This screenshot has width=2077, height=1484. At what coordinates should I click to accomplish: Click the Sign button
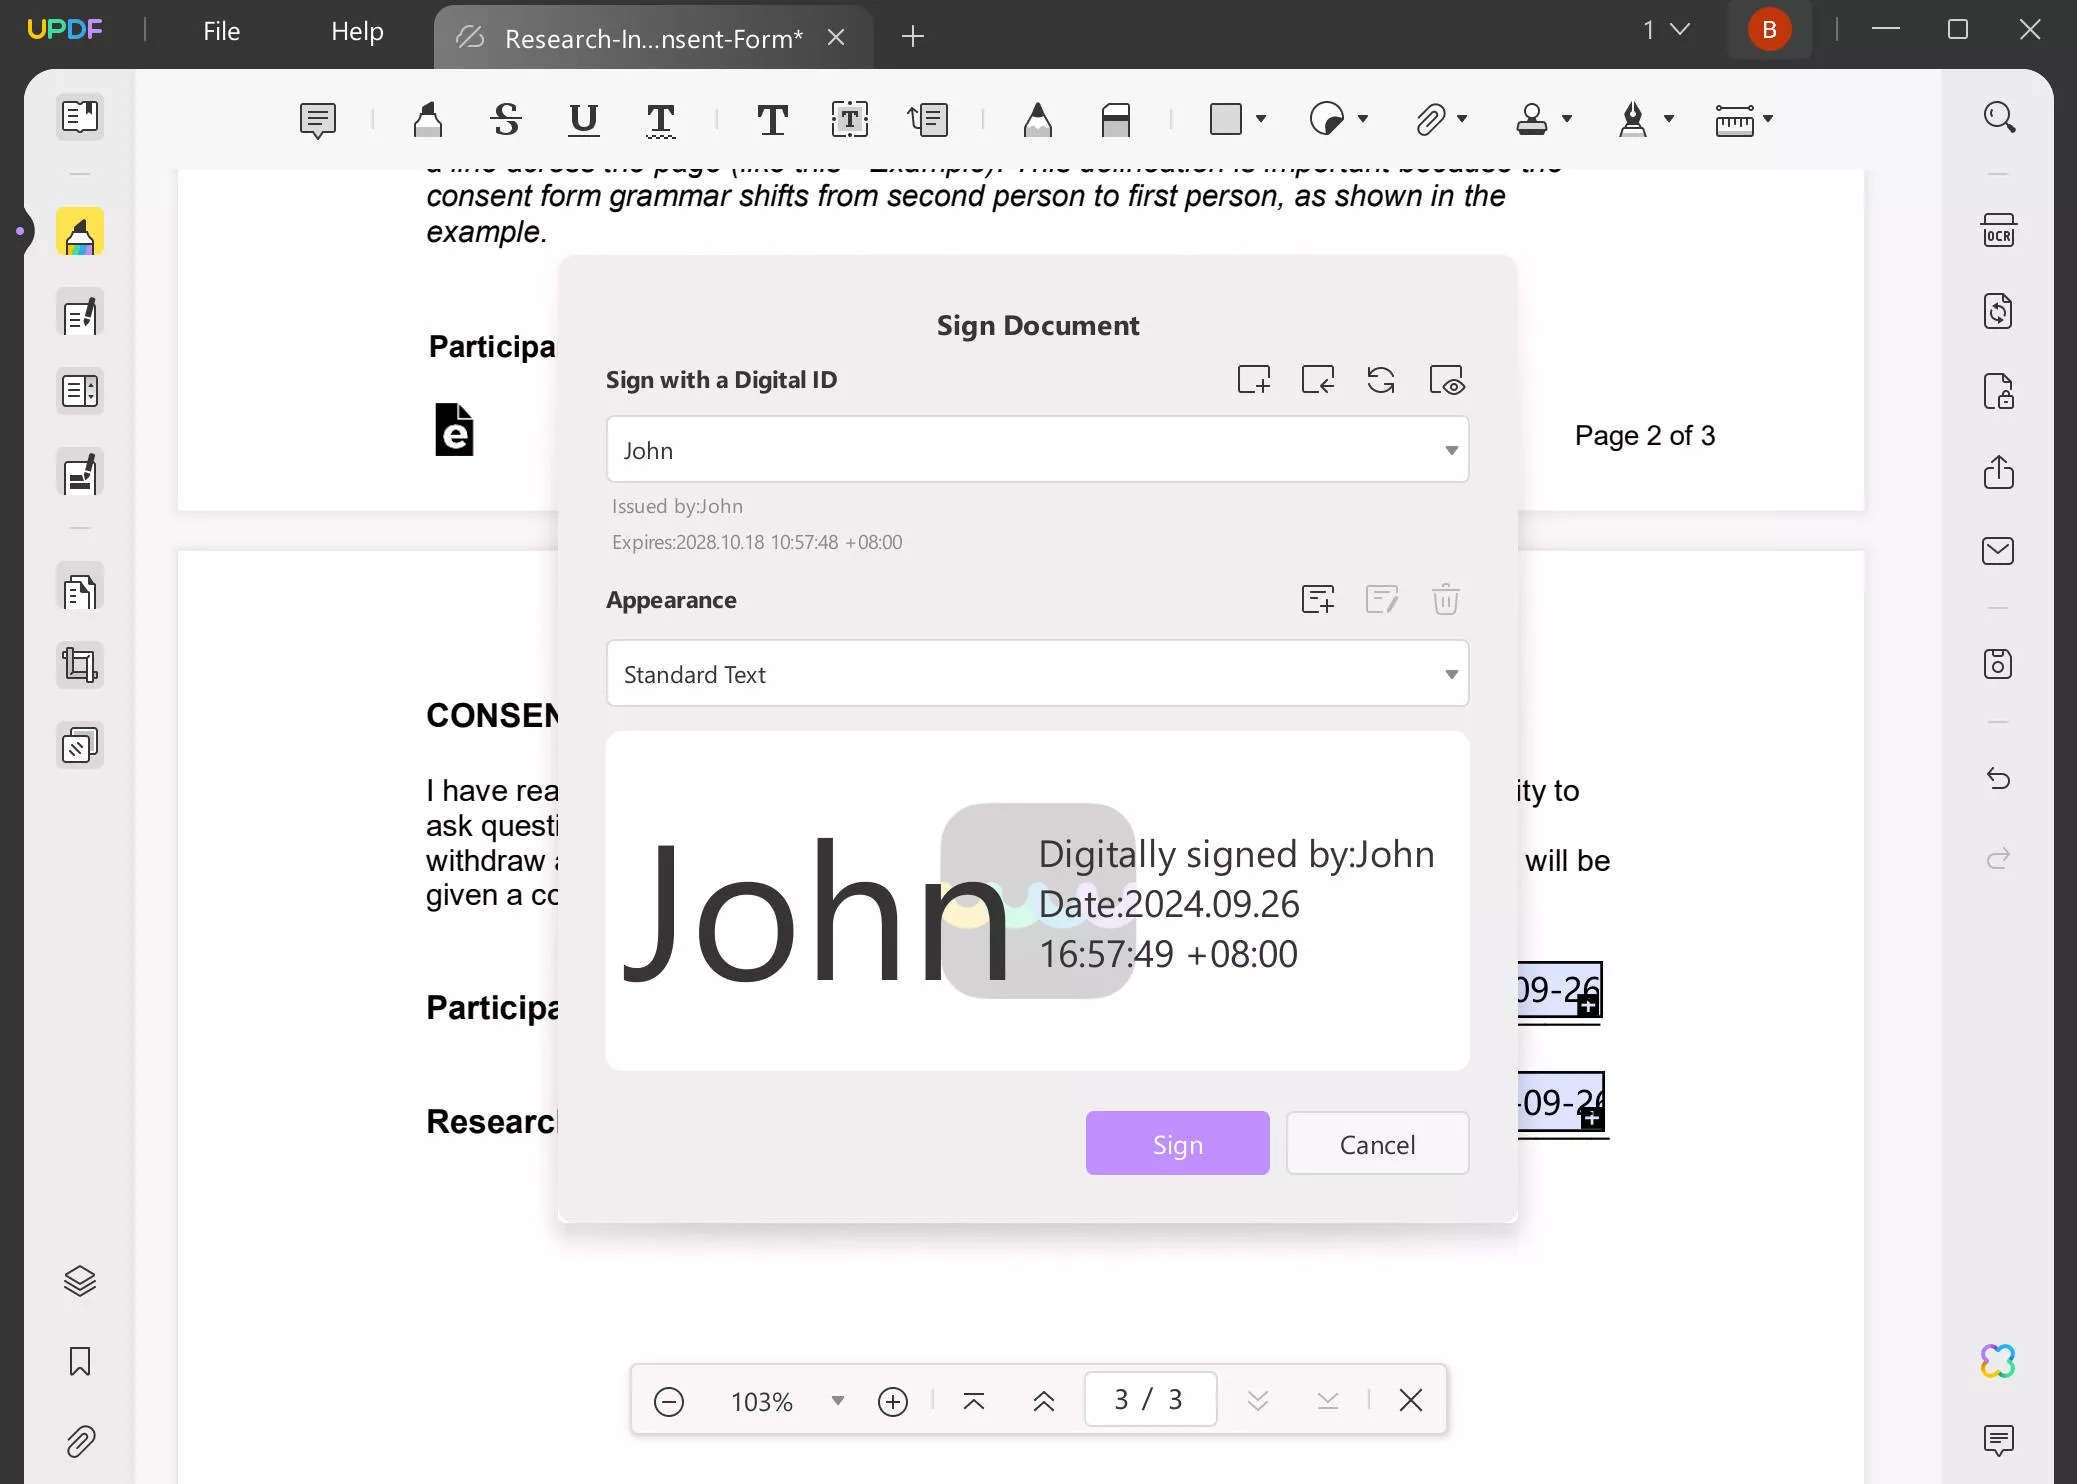[x=1177, y=1142]
